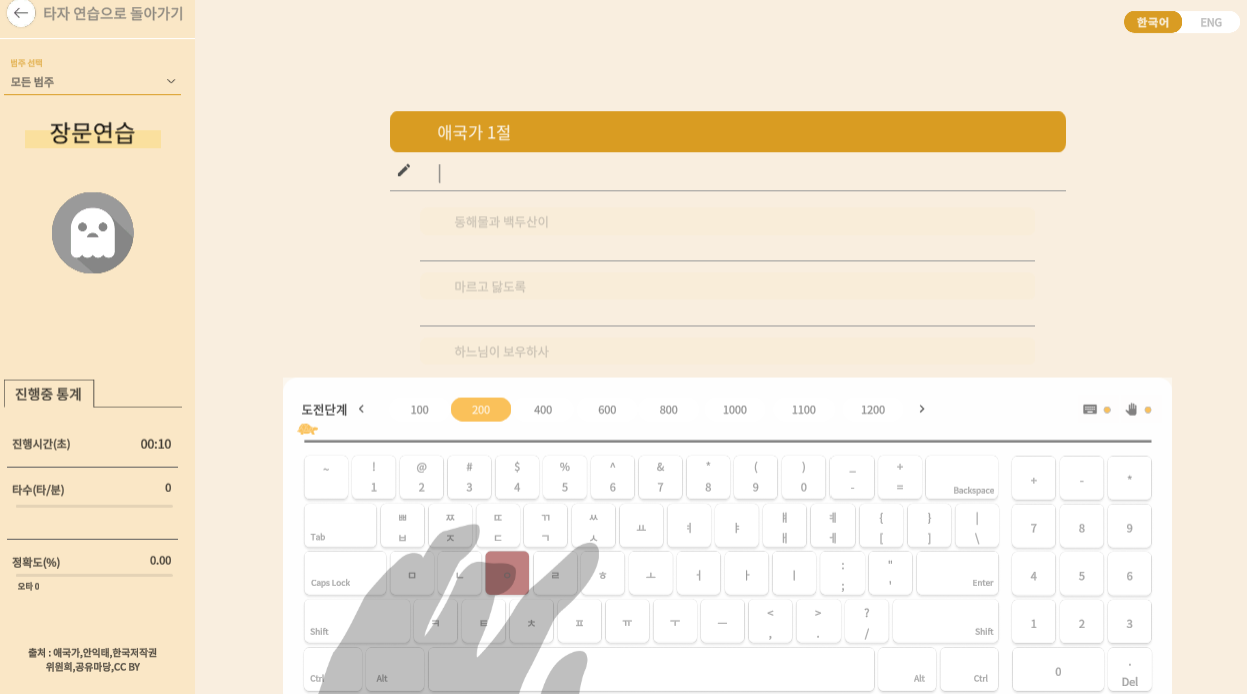This screenshot has width=1247, height=694.
Task: Click the ghost avatar image
Action: coord(92,233)
